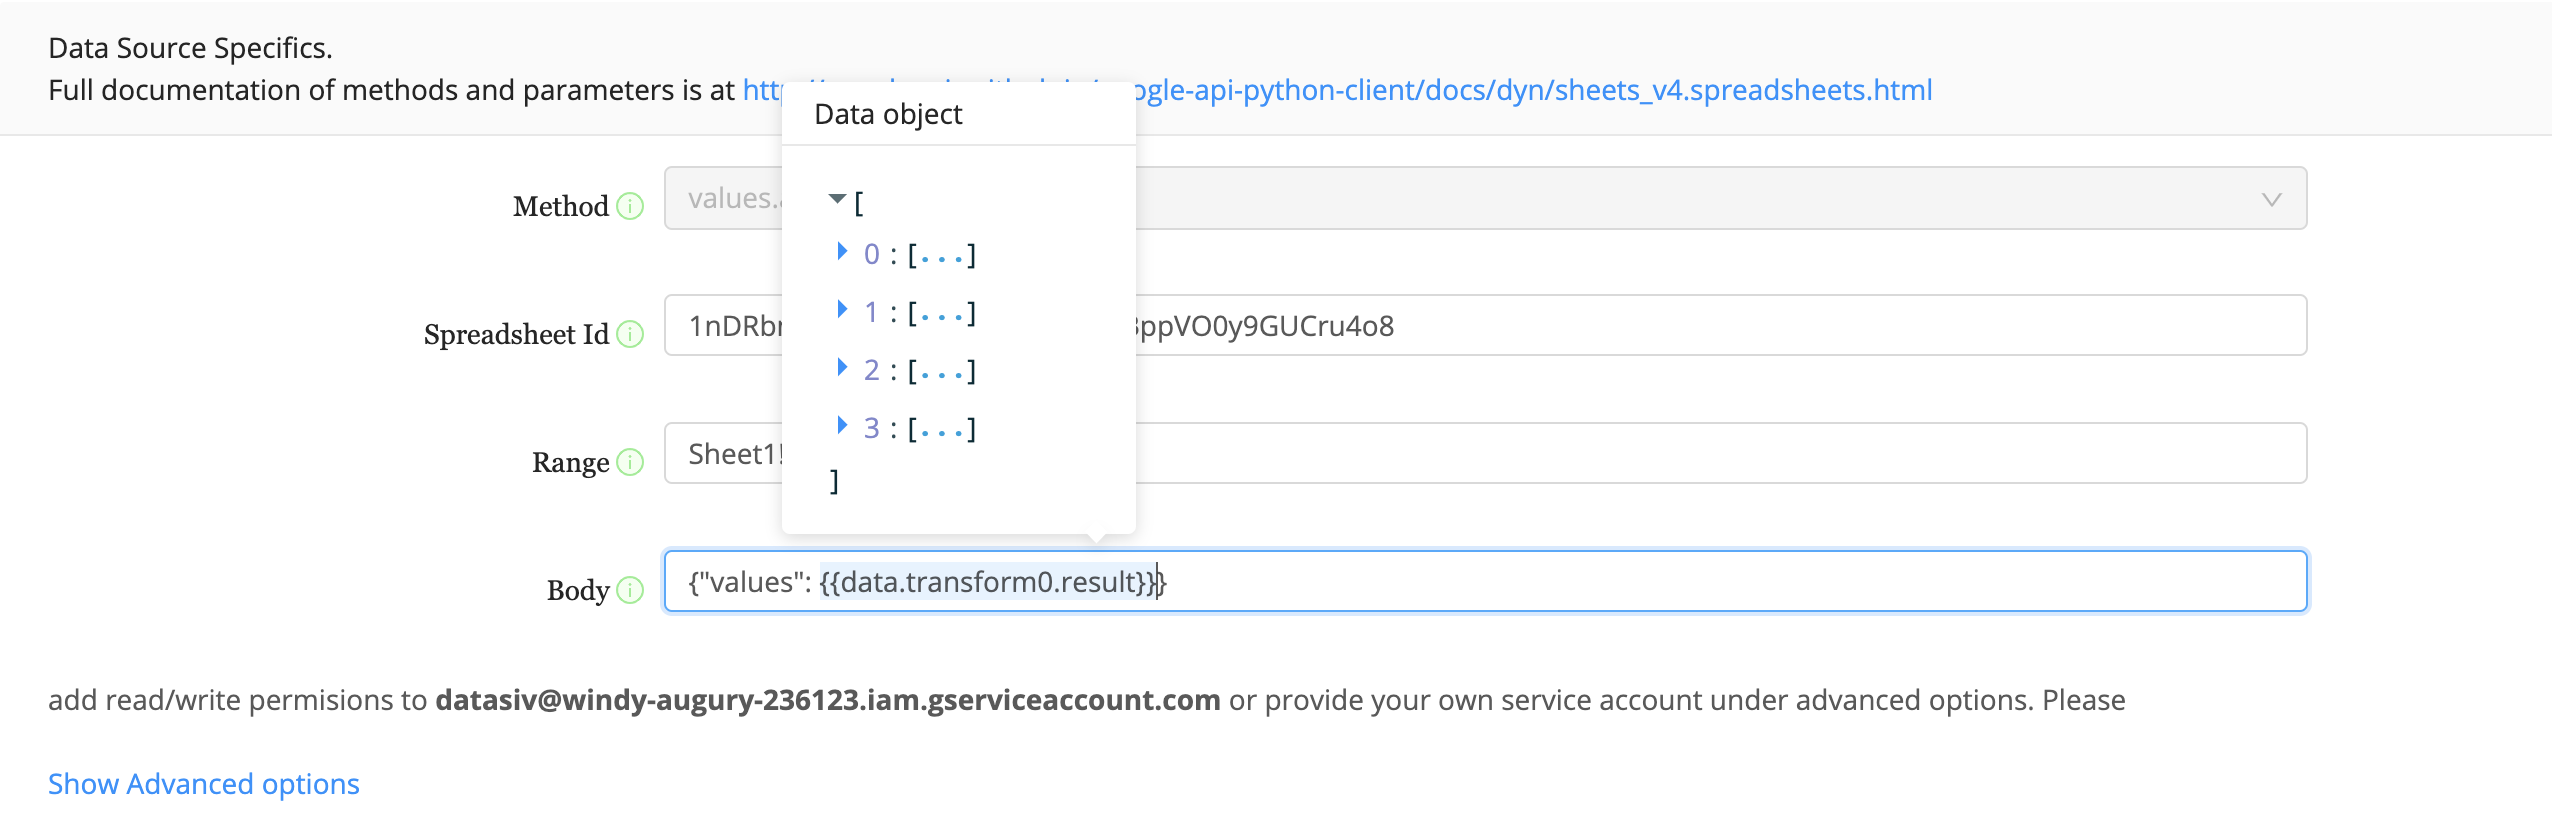Click the service account email text
Viewport: 2552px width, 838px height.
pyautogui.click(x=828, y=700)
